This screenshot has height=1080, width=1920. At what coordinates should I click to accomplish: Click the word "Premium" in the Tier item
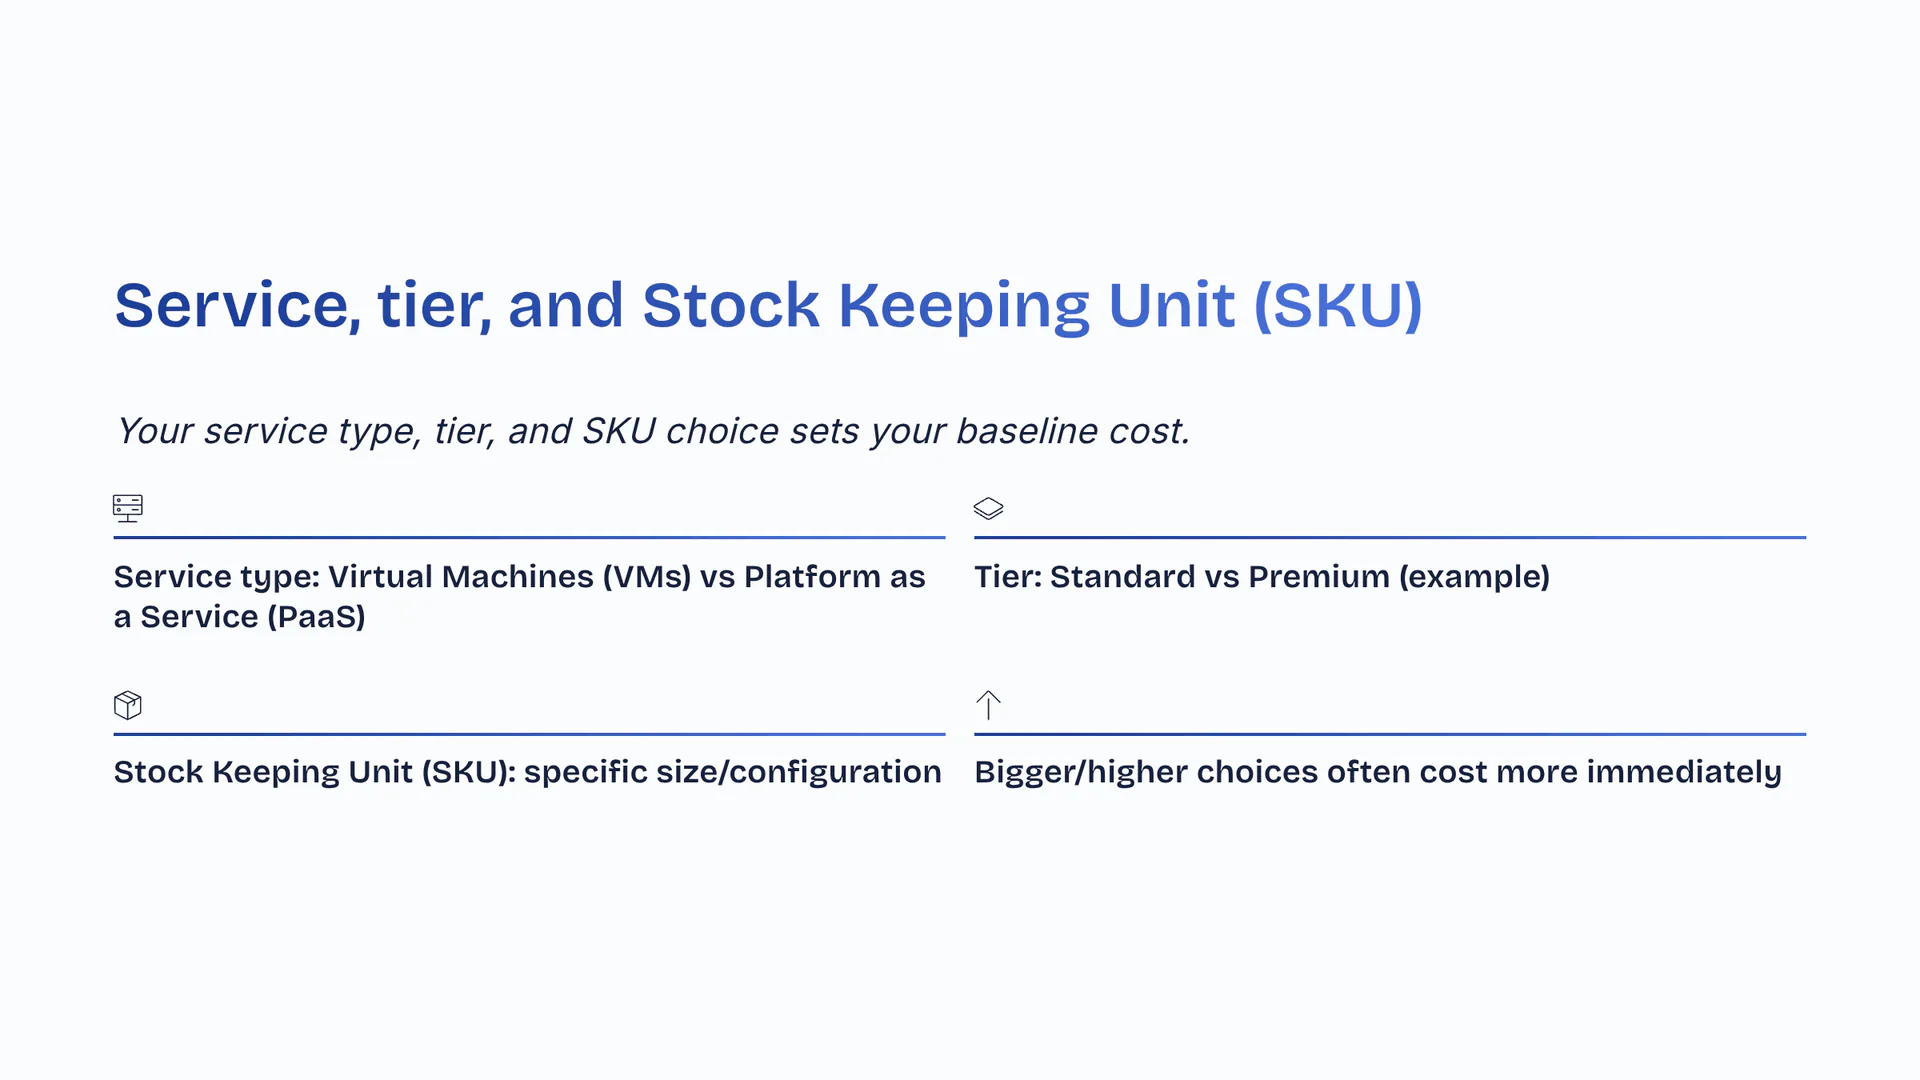tap(1318, 577)
